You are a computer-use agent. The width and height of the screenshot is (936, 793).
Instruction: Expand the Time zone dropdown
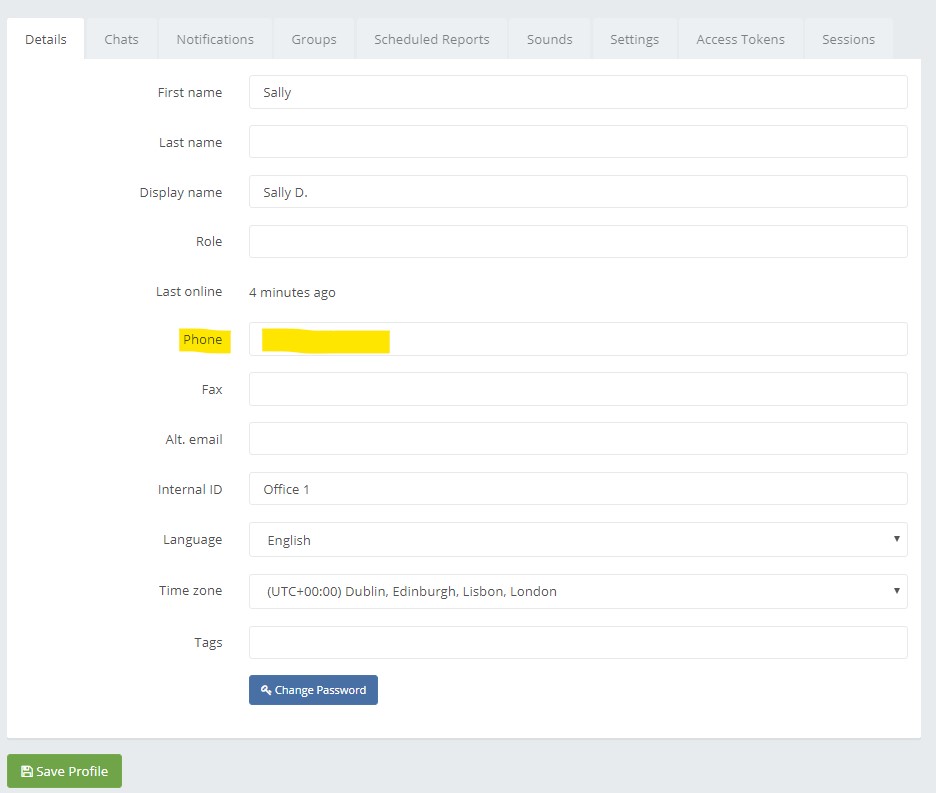point(577,591)
